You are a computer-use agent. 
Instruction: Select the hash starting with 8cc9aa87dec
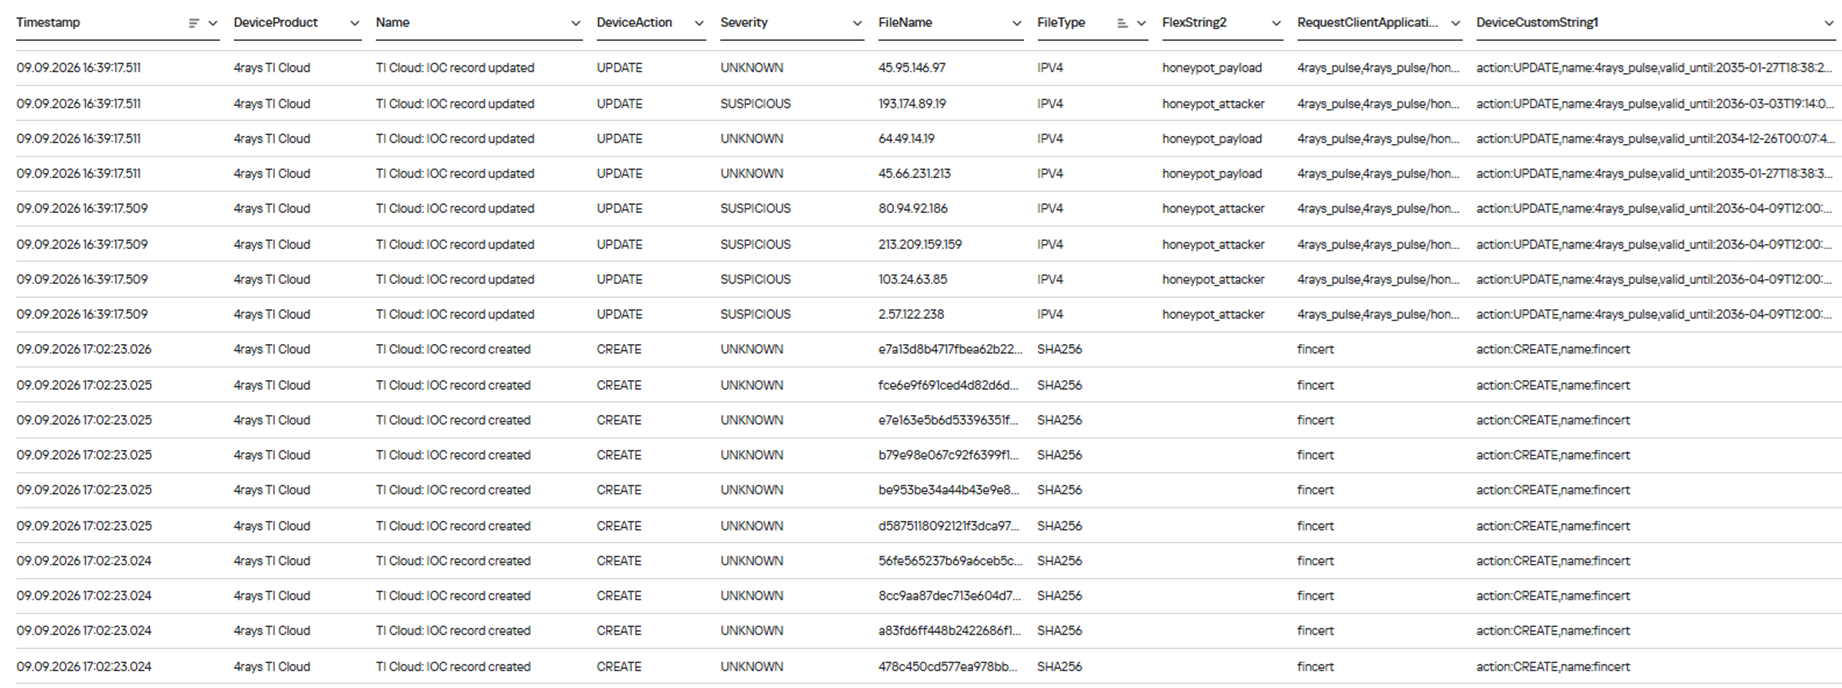click(x=949, y=597)
